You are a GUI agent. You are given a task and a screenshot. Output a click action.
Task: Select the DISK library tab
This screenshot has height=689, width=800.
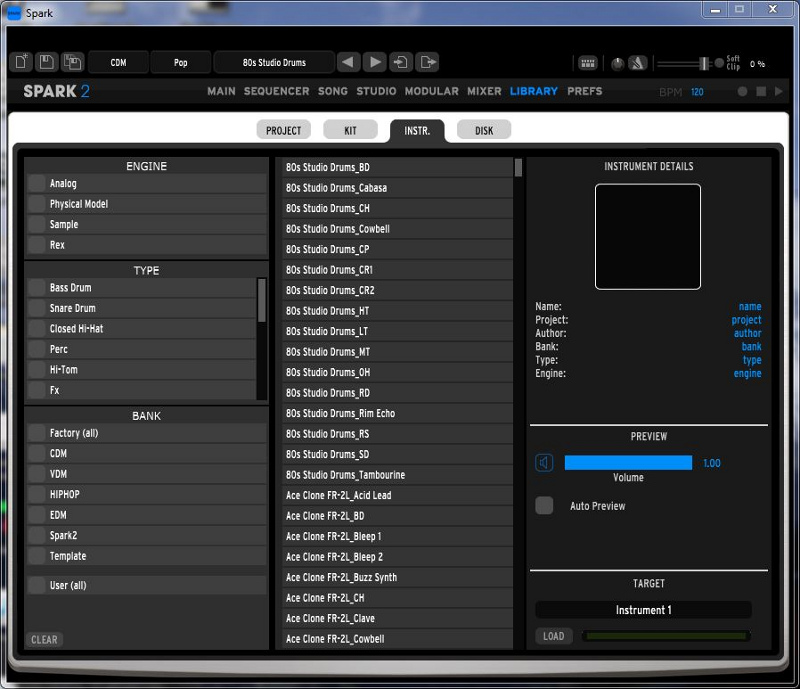tap(484, 131)
